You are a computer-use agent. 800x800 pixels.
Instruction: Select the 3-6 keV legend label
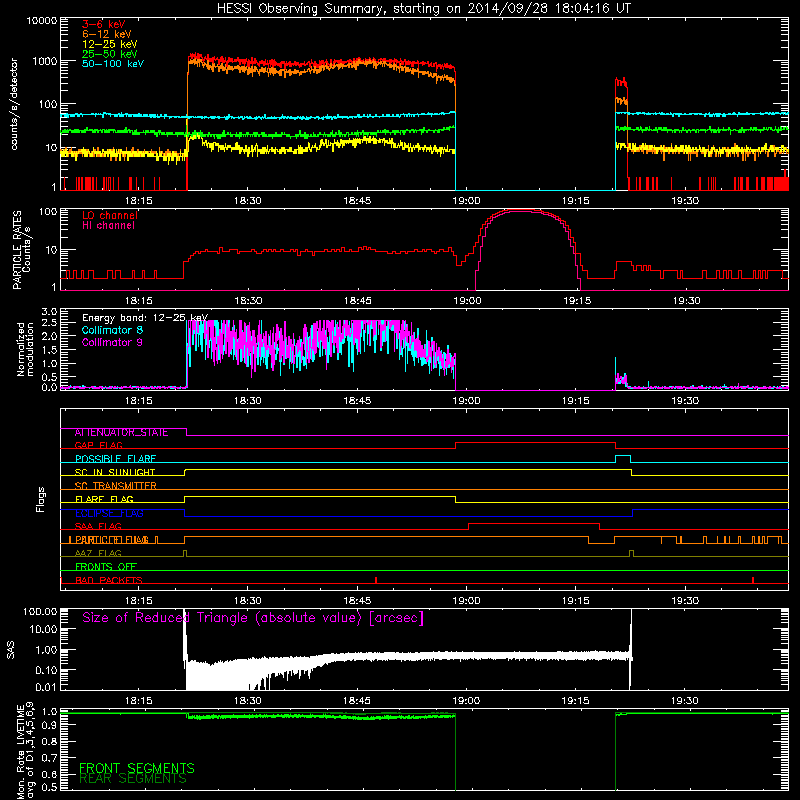coord(104,24)
